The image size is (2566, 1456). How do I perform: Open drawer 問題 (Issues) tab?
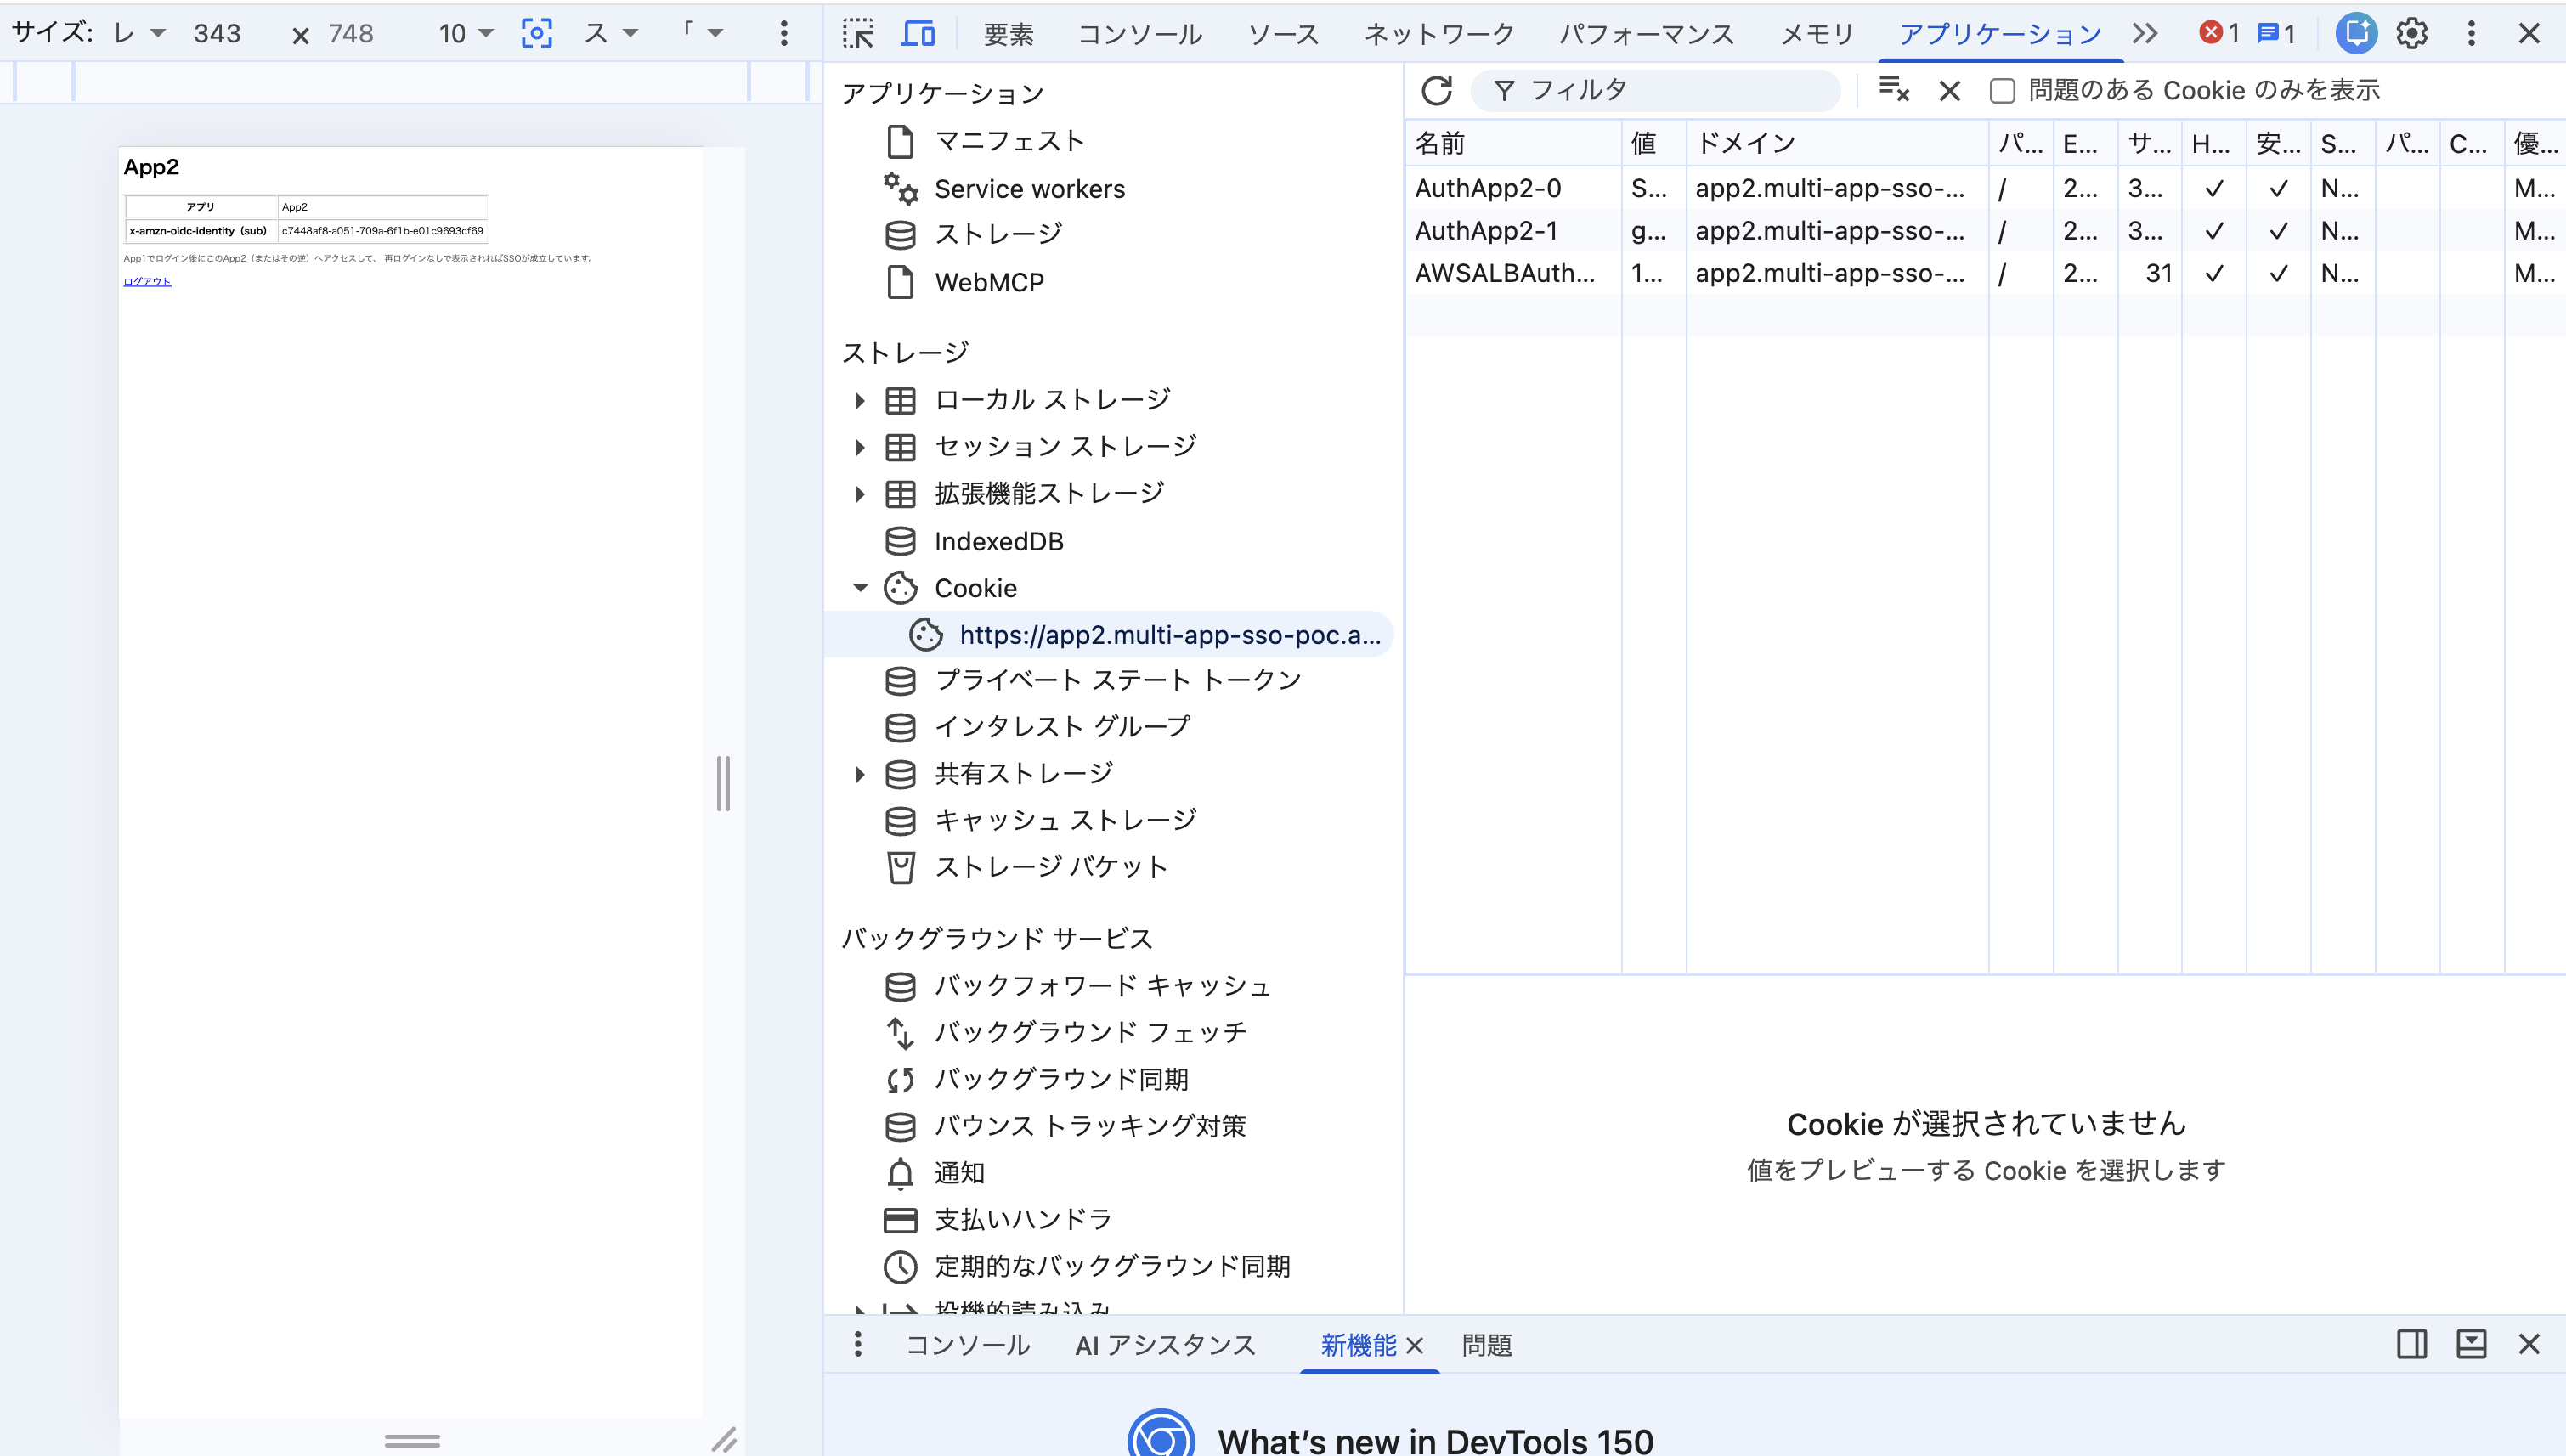pyautogui.click(x=1486, y=1346)
